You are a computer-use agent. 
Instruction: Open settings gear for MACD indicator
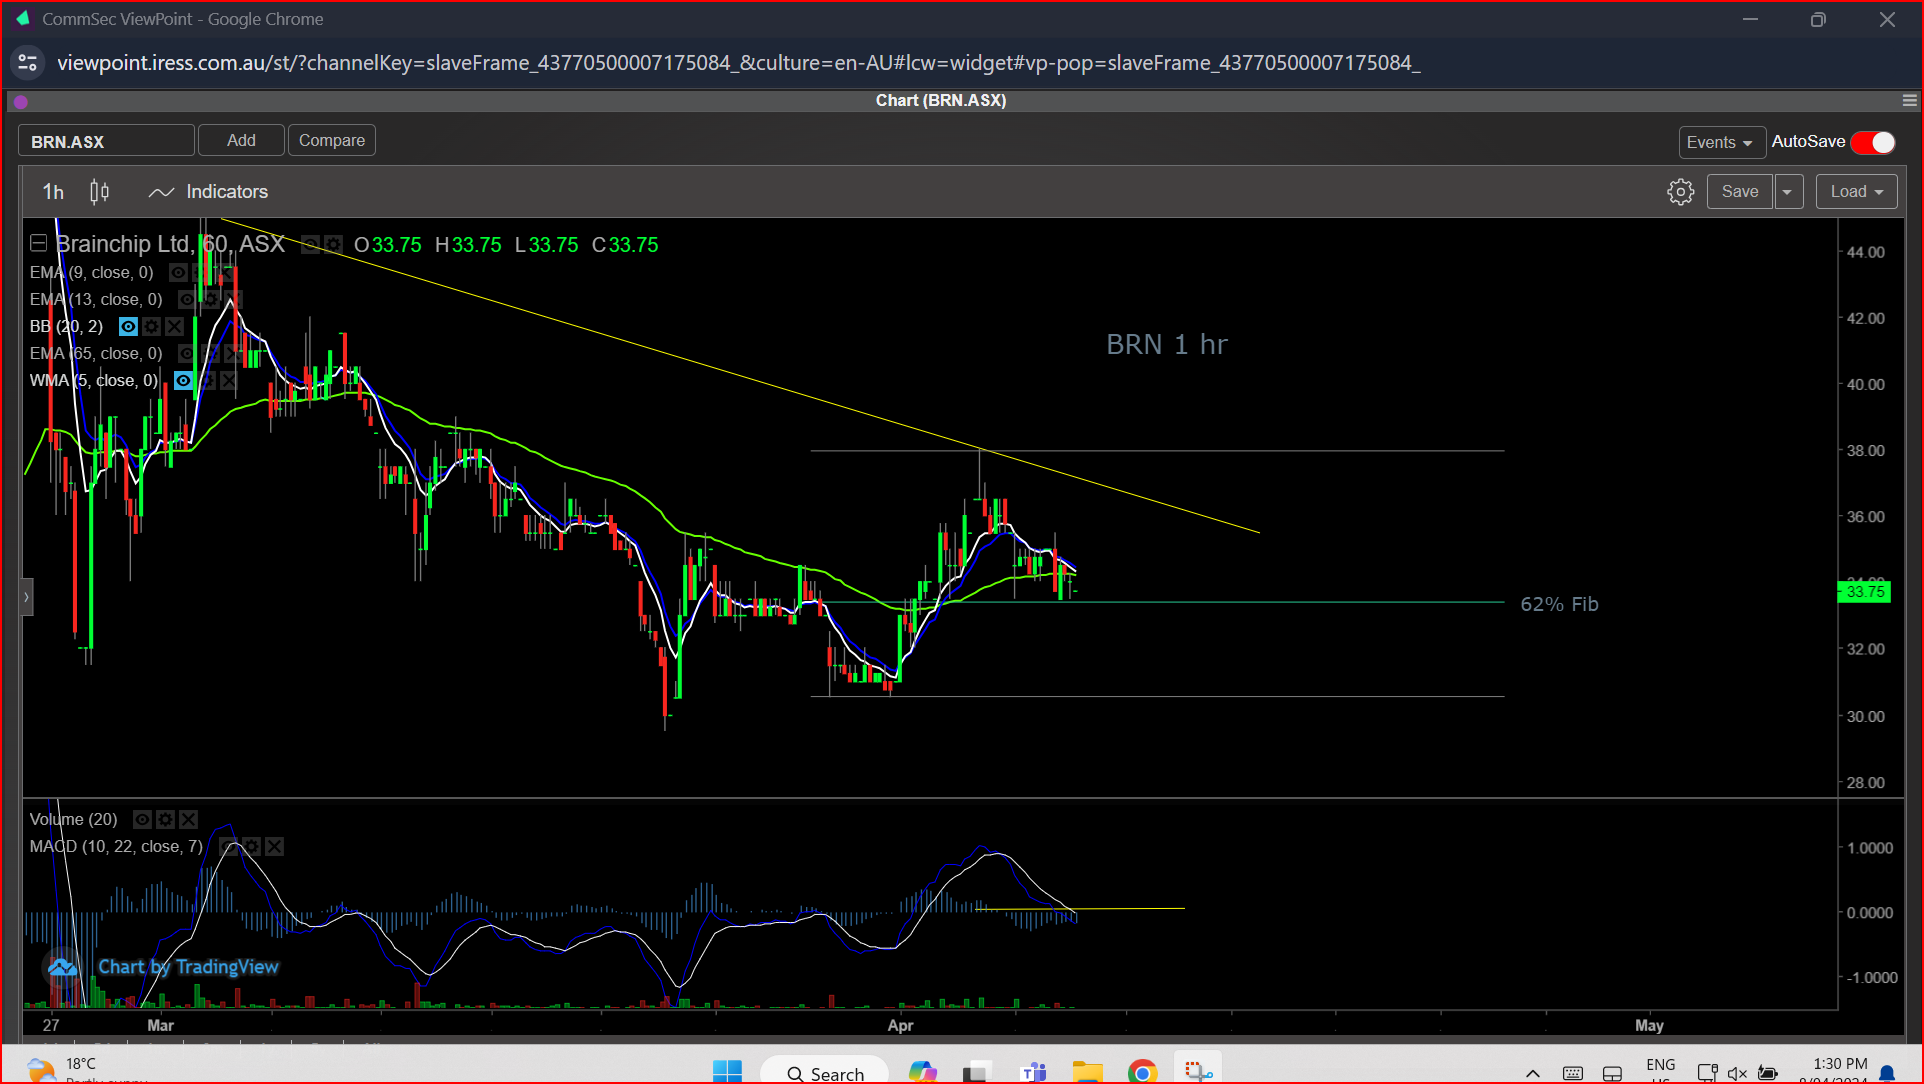[x=252, y=846]
